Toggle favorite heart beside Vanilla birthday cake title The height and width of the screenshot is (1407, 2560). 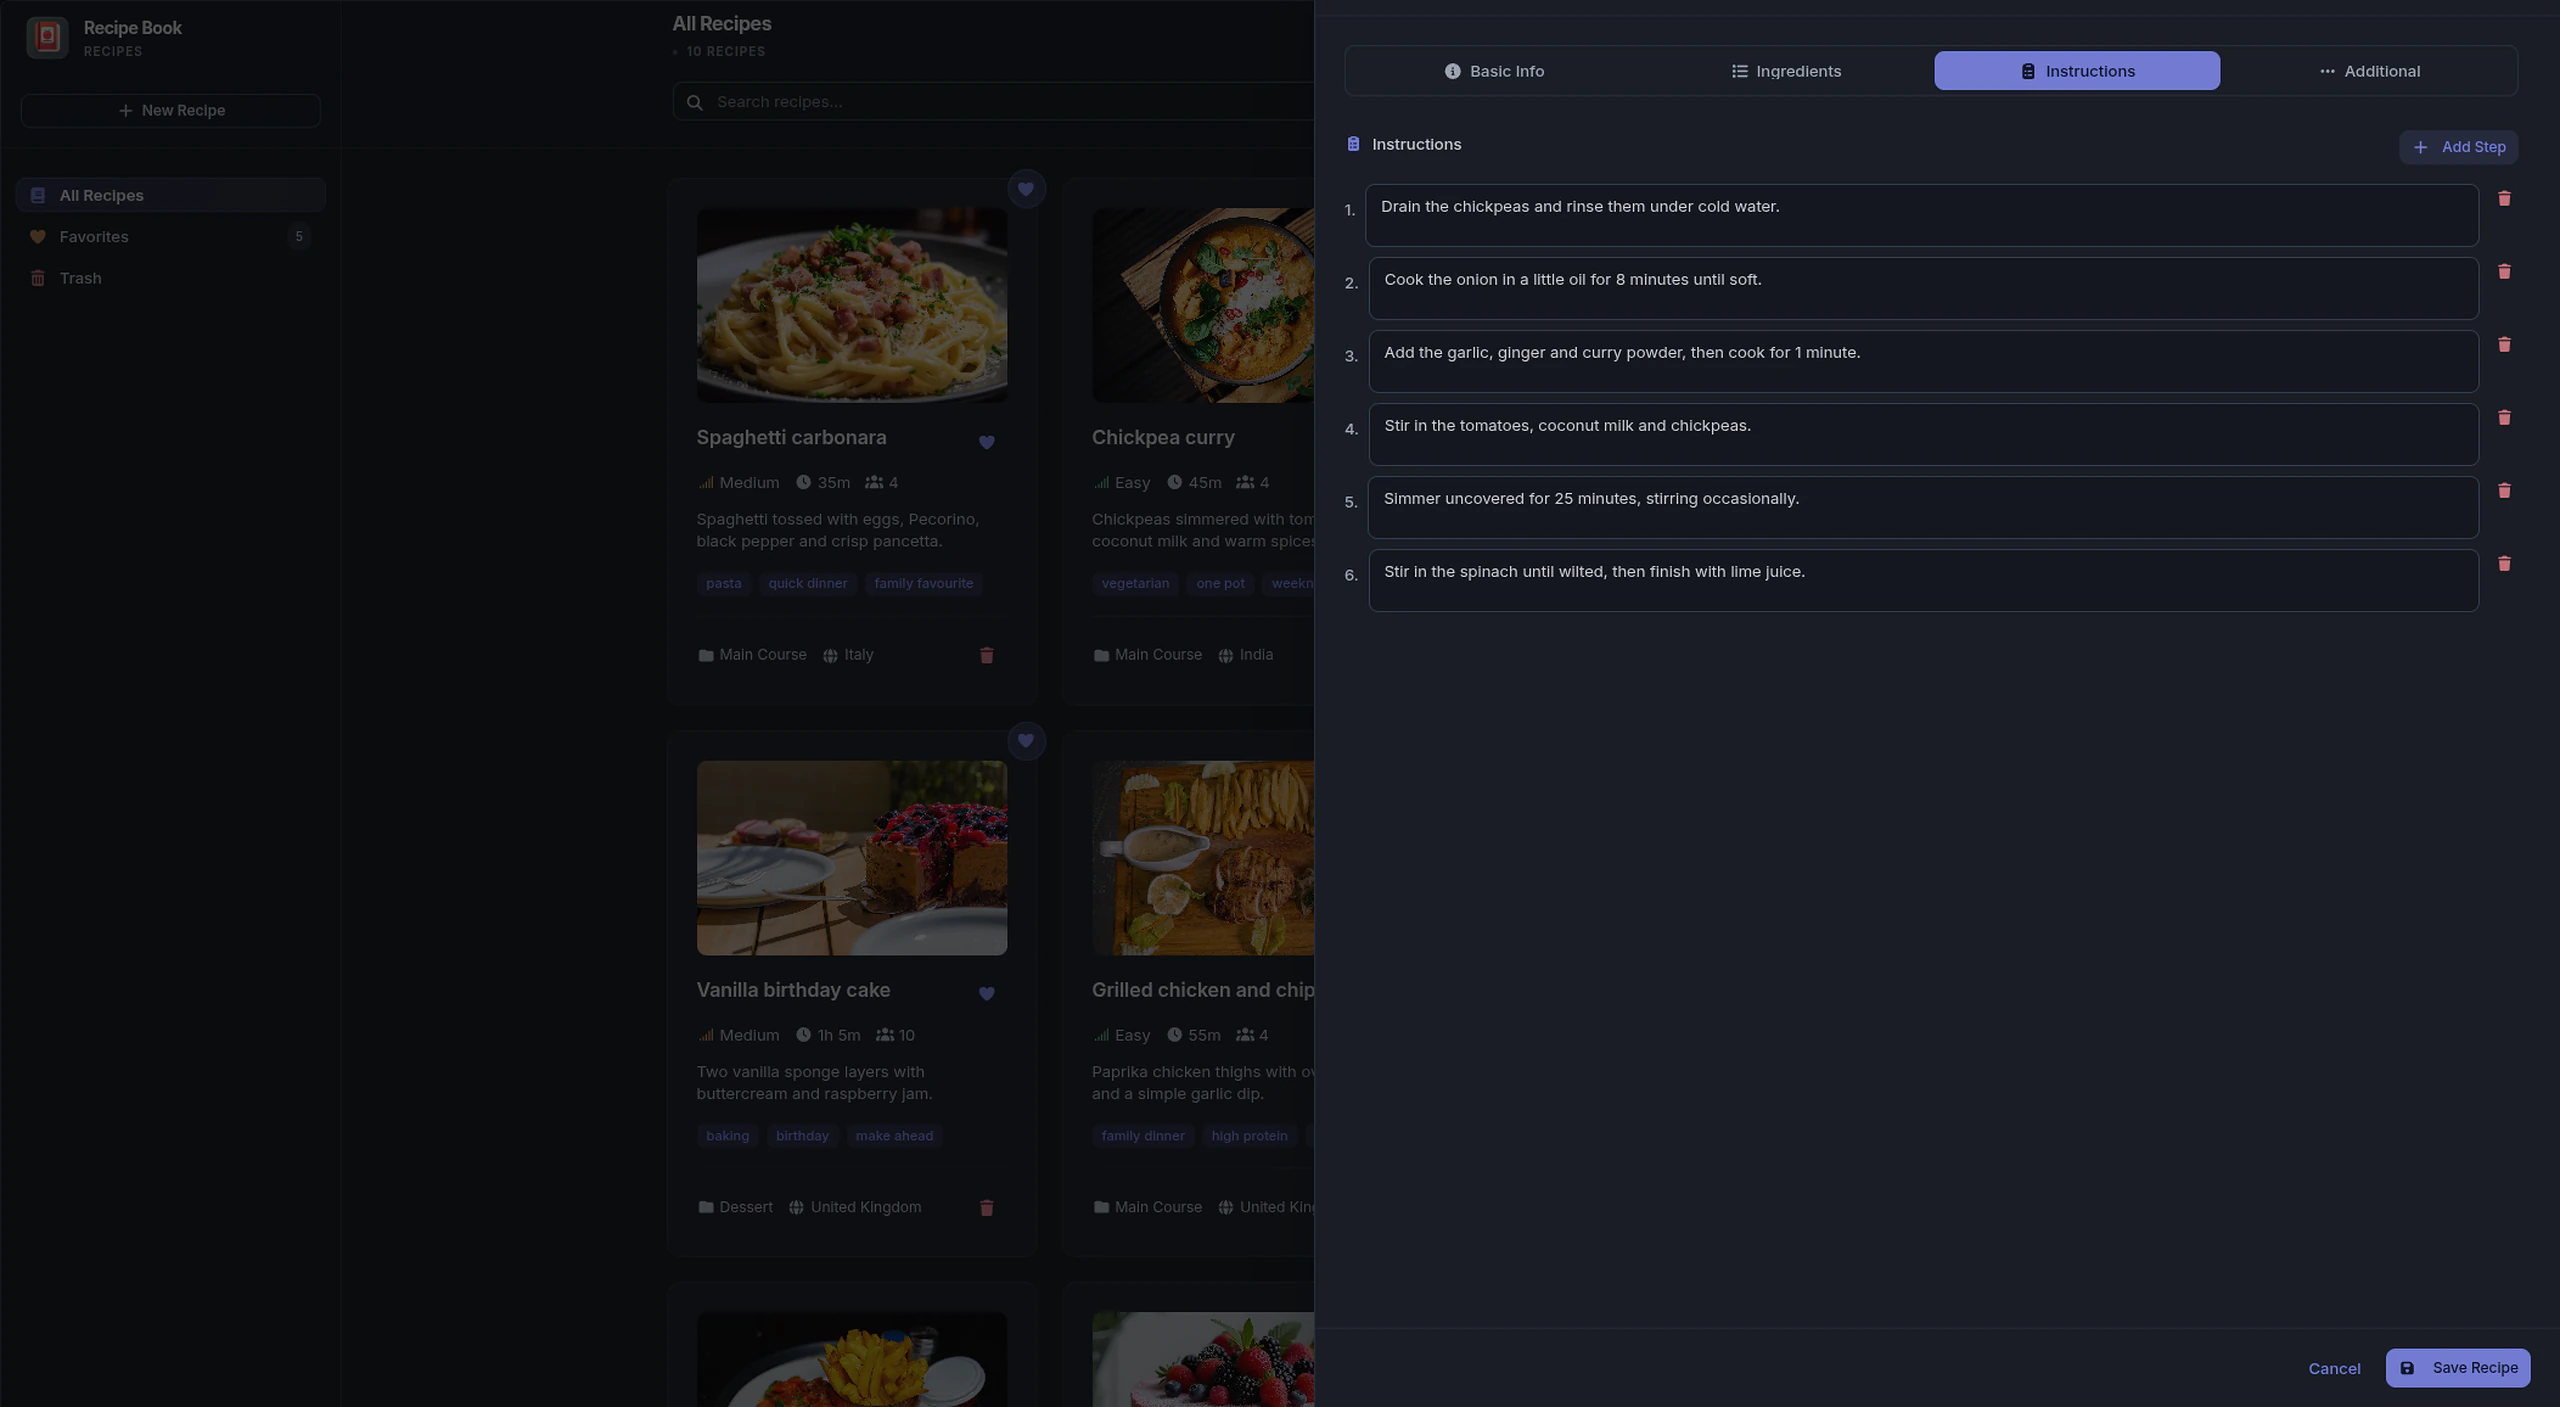pyautogui.click(x=986, y=994)
